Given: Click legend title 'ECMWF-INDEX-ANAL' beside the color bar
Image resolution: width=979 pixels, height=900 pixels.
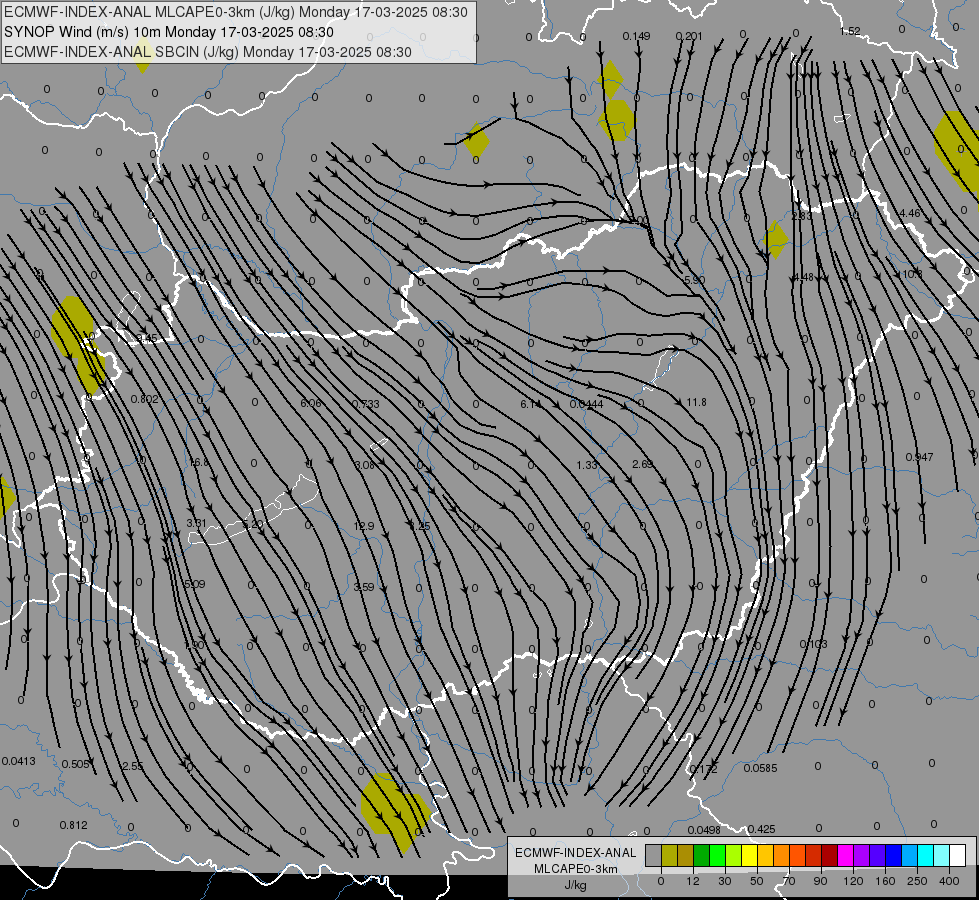Looking at the screenshot, I should pyautogui.click(x=576, y=853).
